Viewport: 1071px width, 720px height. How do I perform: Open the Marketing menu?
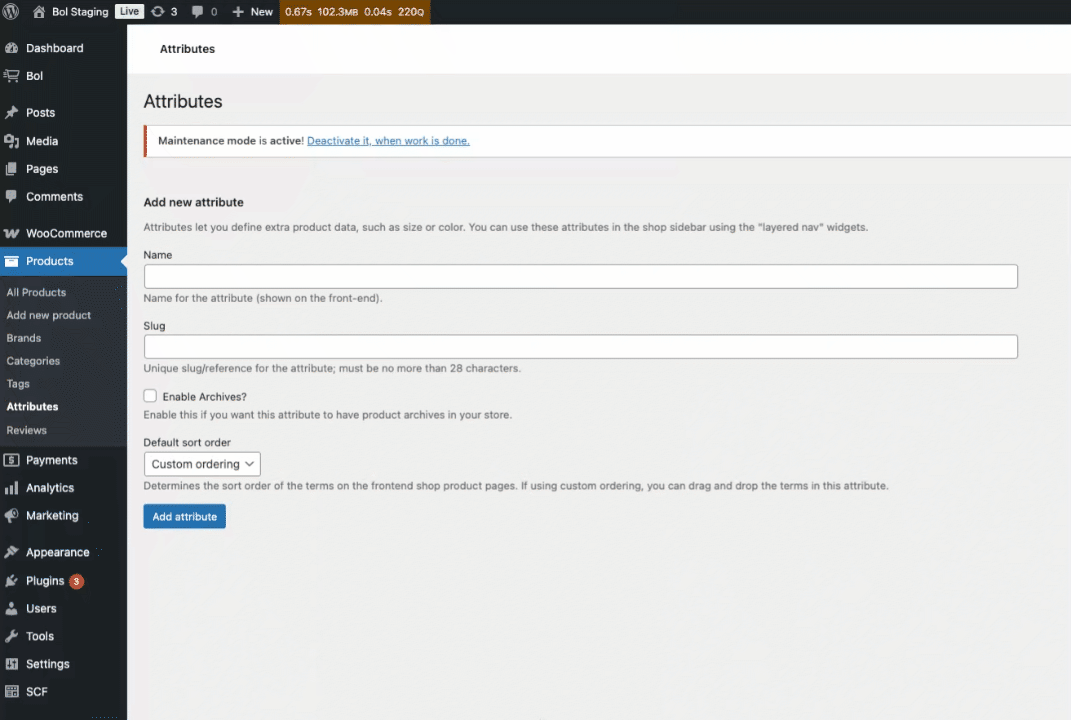tap(52, 516)
